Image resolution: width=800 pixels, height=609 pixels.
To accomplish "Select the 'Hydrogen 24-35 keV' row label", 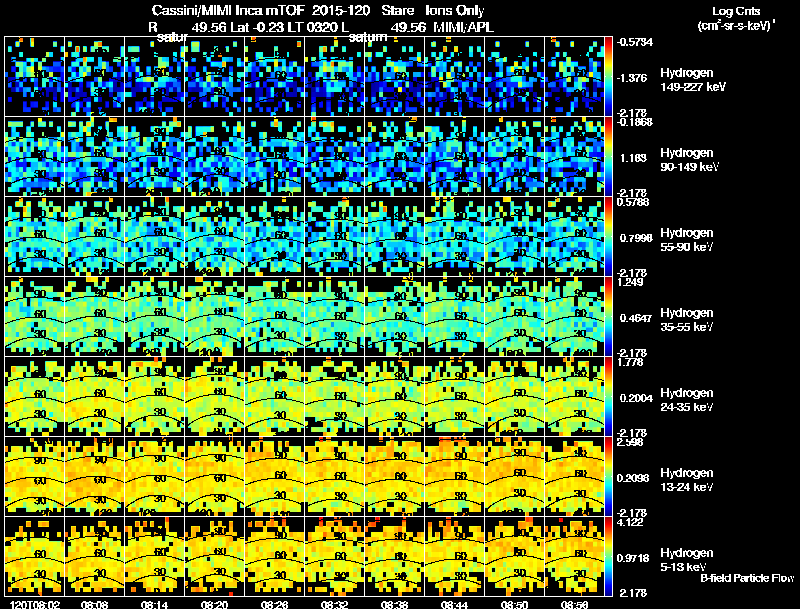I will coord(687,400).
